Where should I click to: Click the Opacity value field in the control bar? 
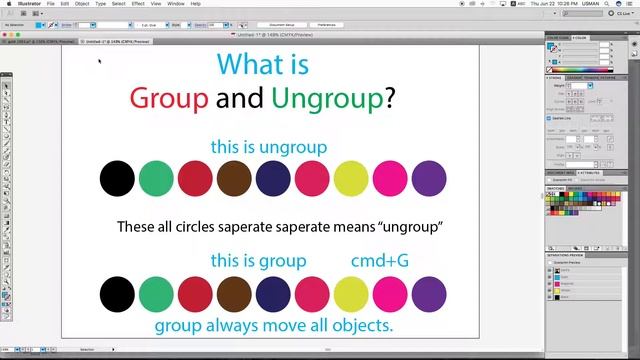[x=216, y=25]
